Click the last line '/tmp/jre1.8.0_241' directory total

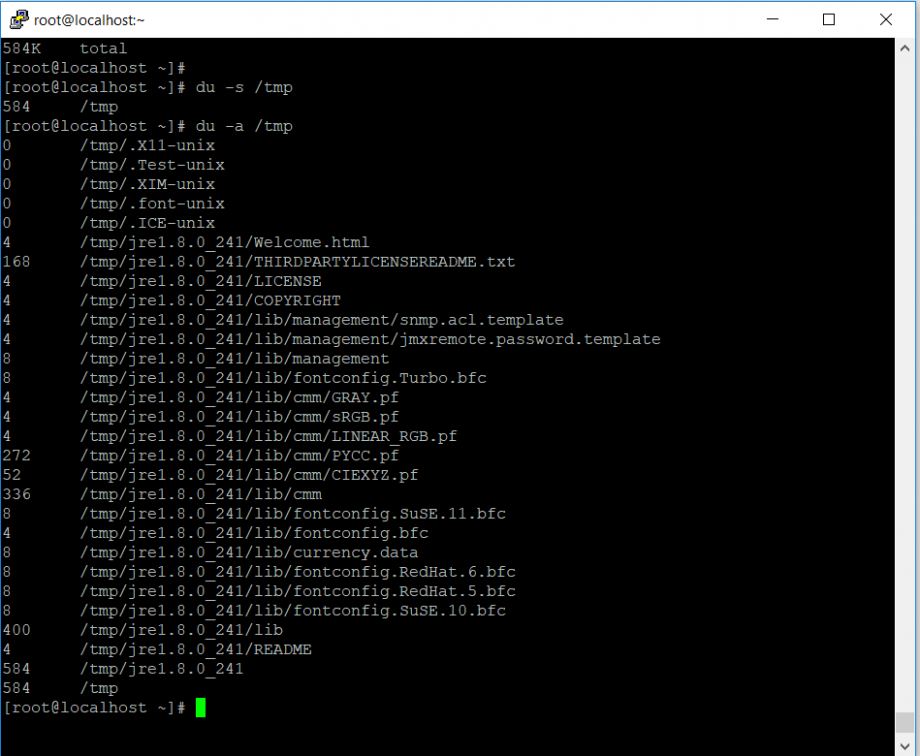(161, 669)
